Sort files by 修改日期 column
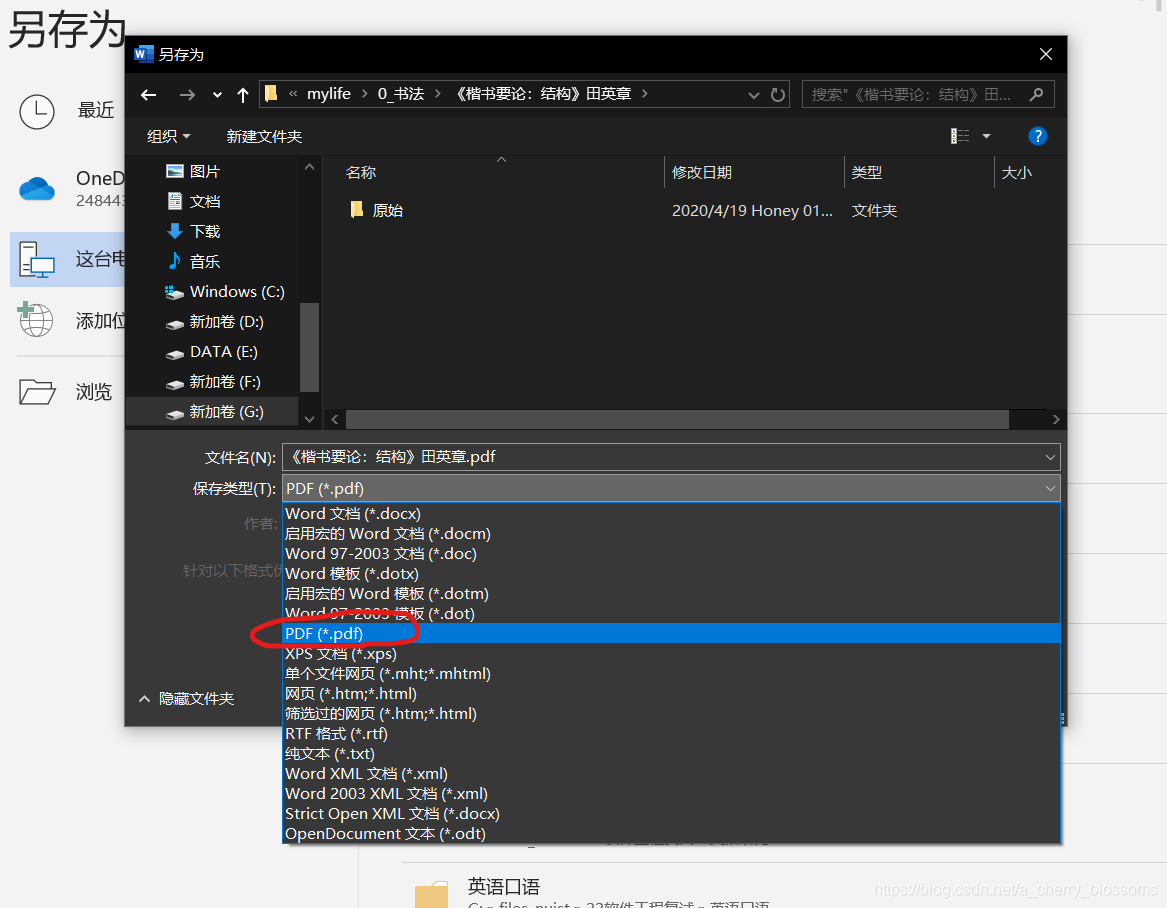The height and width of the screenshot is (908, 1167). 702,173
